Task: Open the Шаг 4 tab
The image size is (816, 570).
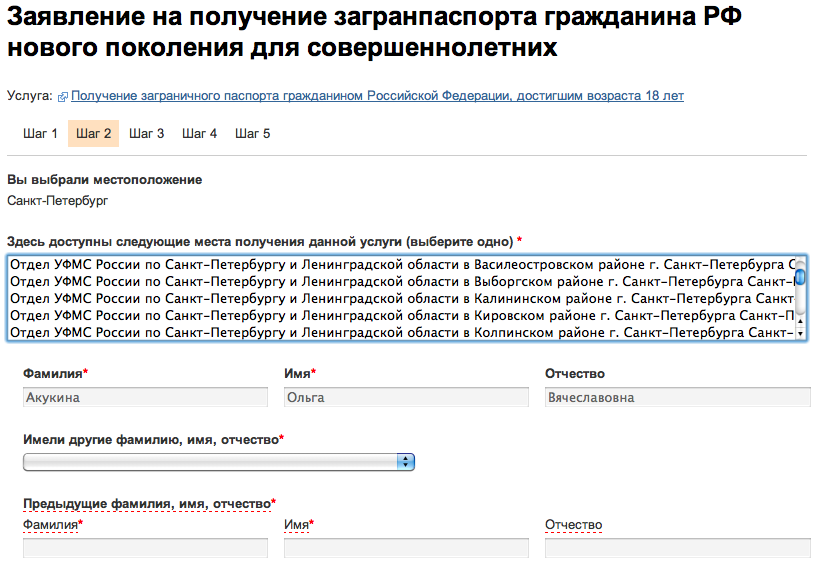Action: coord(199,134)
